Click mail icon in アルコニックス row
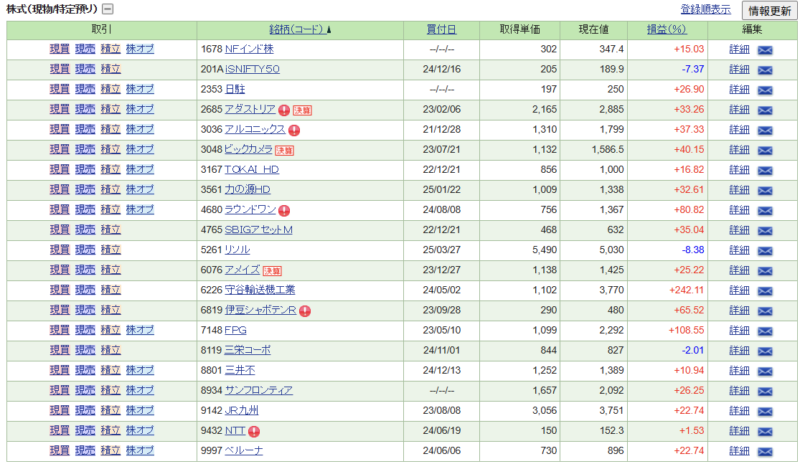This screenshot has height=464, width=800. [765, 130]
